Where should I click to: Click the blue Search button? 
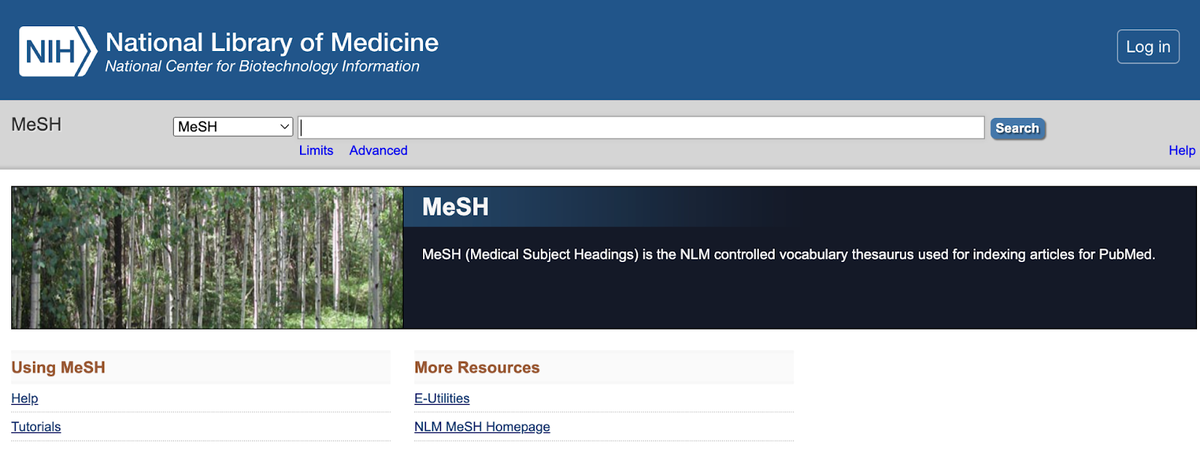point(1017,128)
